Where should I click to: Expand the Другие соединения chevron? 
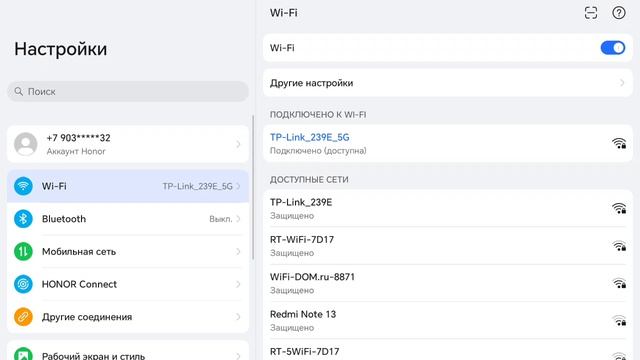238,317
